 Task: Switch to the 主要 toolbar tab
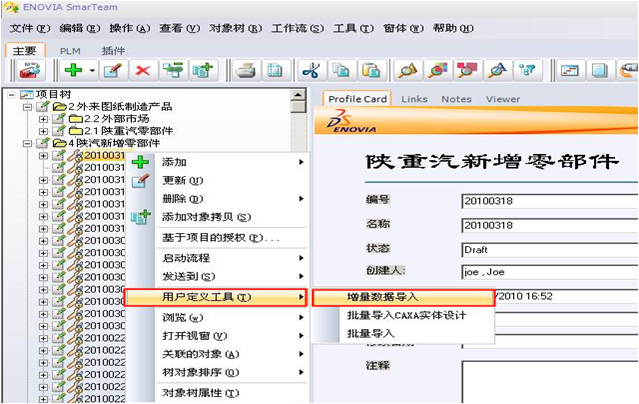tap(24, 51)
